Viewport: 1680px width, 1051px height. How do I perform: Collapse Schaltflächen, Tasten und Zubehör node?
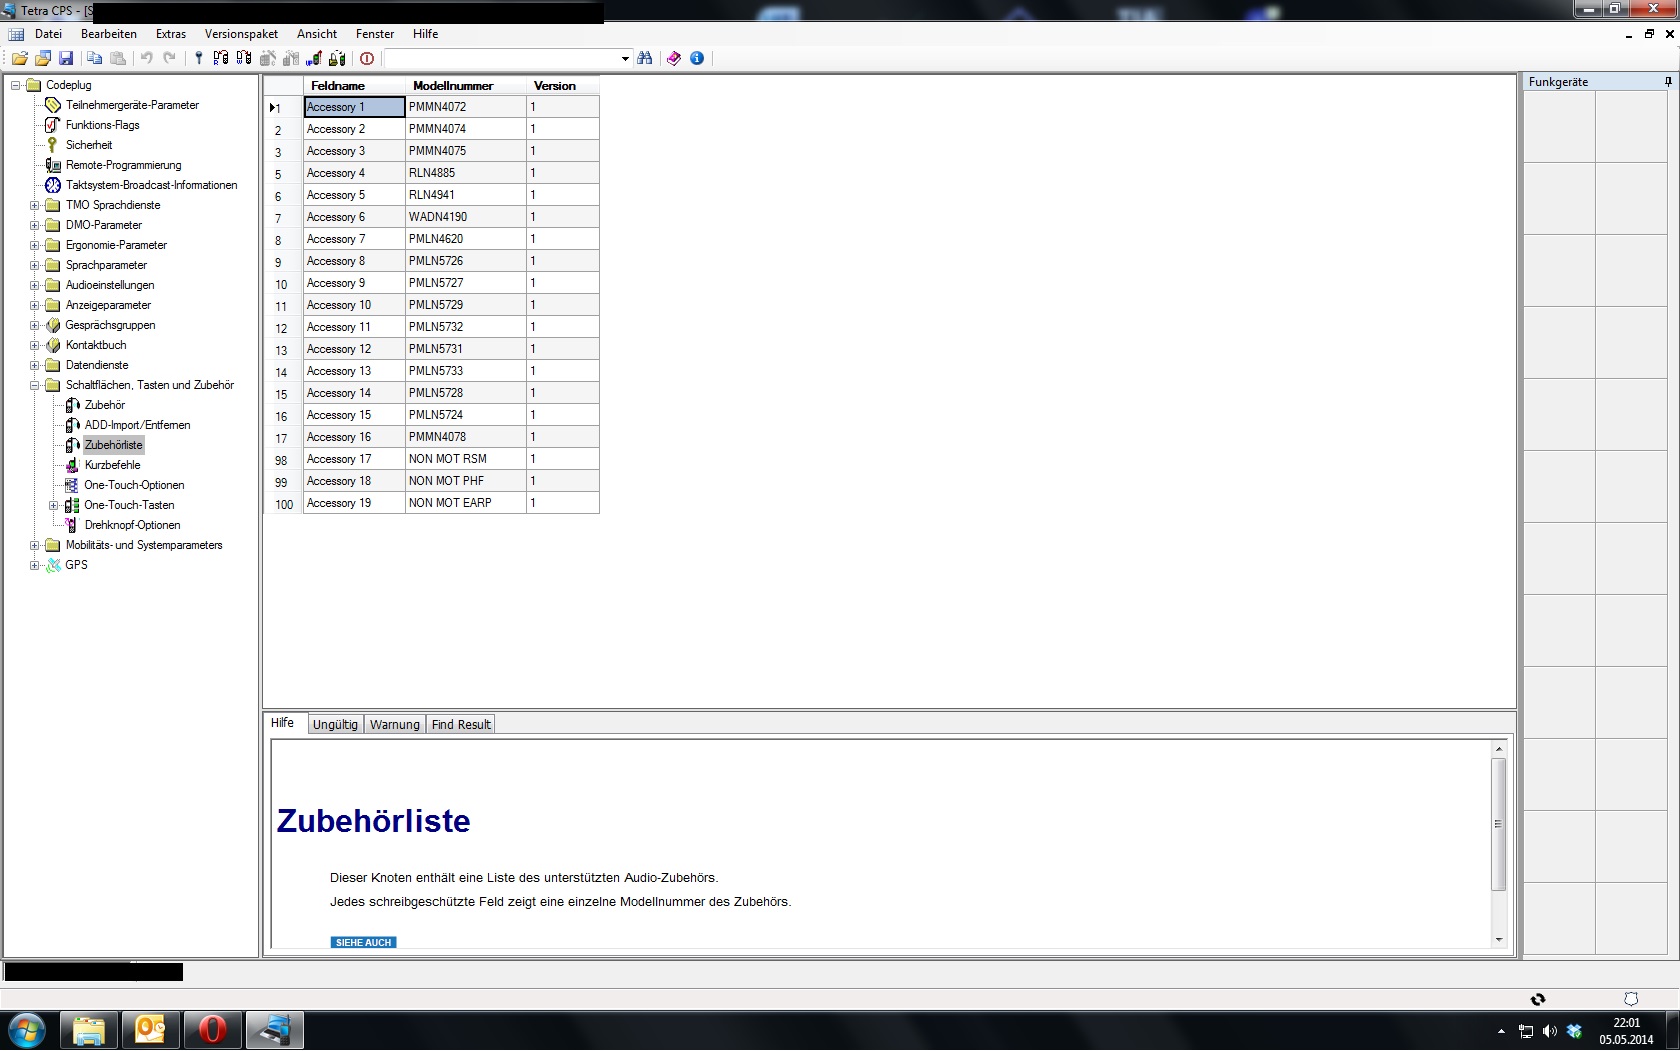35,385
